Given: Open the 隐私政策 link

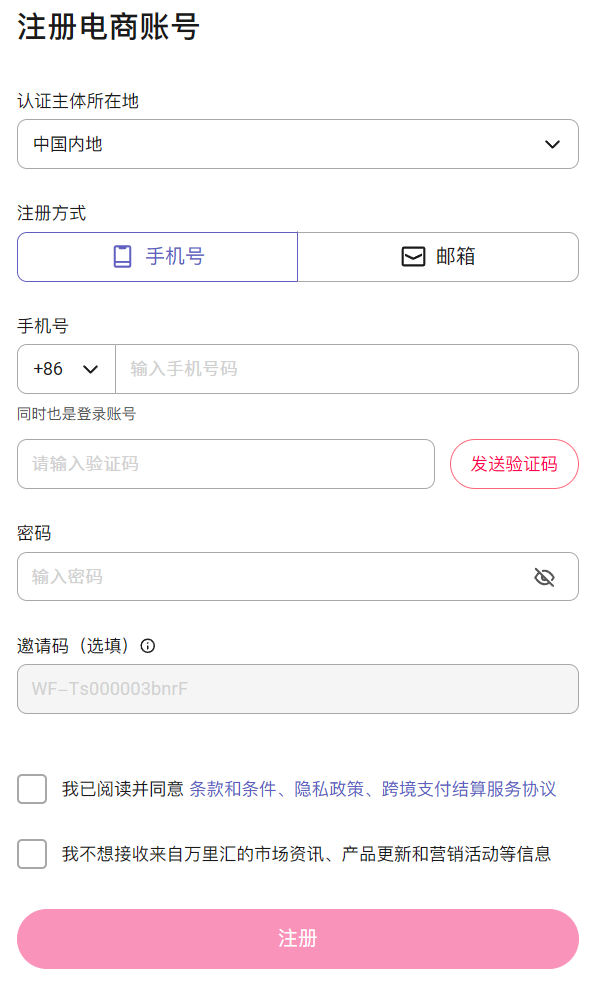Looking at the screenshot, I should [323, 789].
